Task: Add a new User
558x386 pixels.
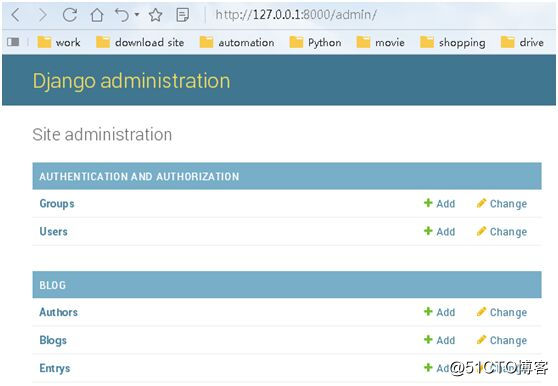Action: (x=439, y=232)
